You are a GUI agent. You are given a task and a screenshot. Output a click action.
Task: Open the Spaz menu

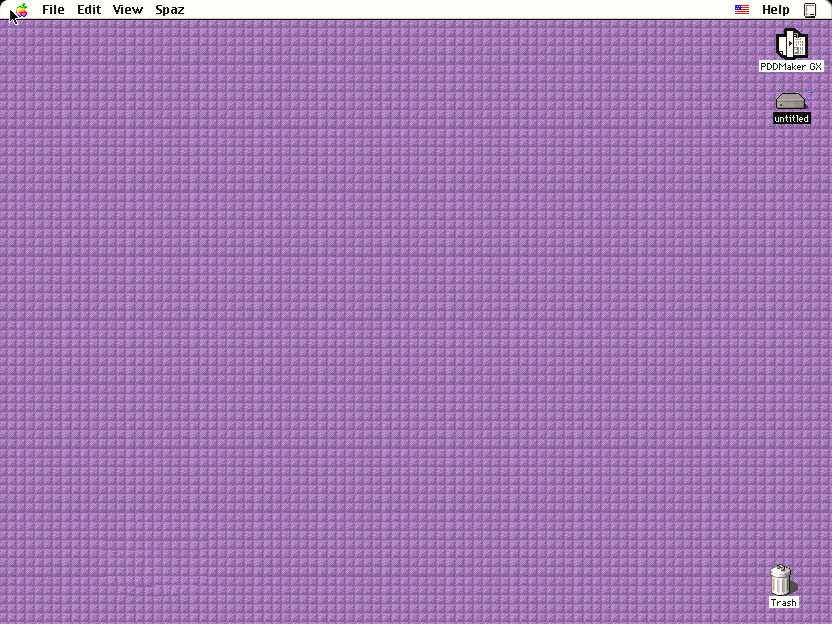[x=170, y=10]
